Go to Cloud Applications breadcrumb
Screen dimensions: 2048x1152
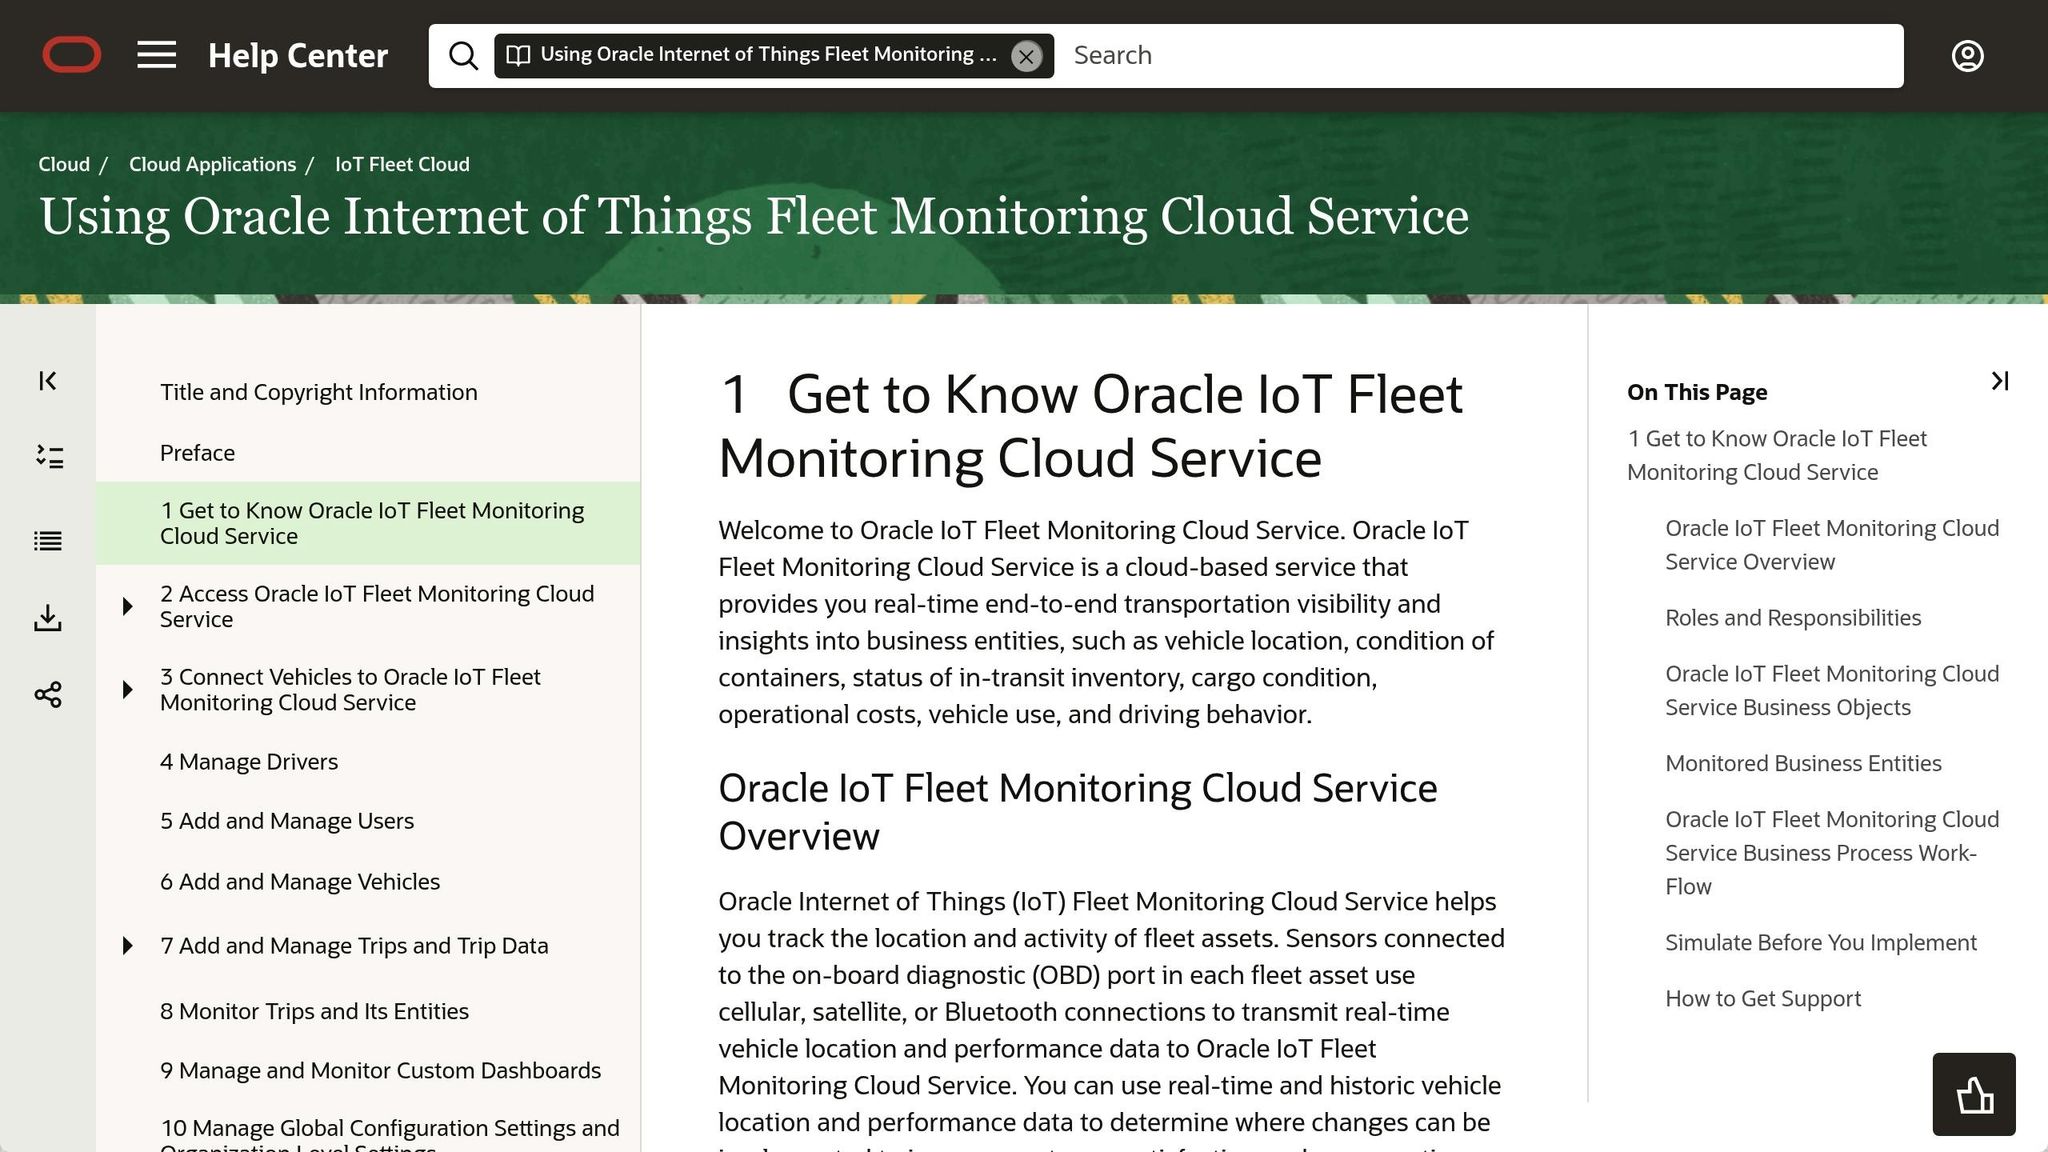point(212,164)
